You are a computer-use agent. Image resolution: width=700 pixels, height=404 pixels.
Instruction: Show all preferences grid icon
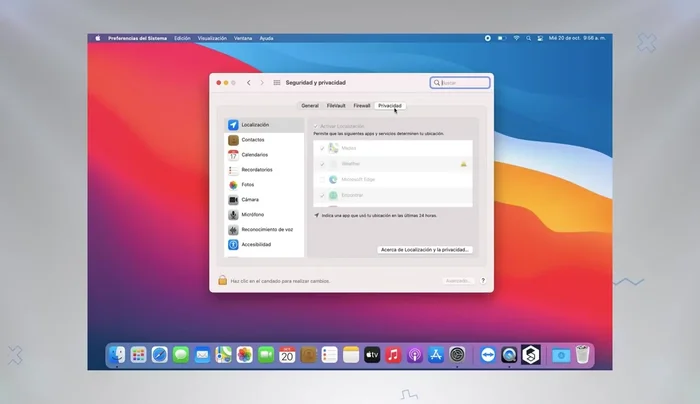tap(277, 82)
